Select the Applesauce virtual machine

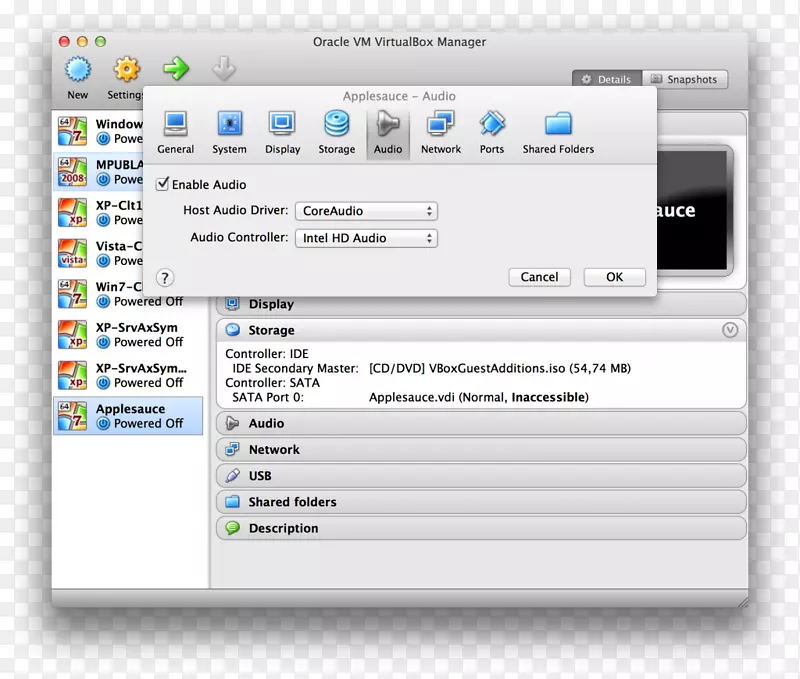128,416
